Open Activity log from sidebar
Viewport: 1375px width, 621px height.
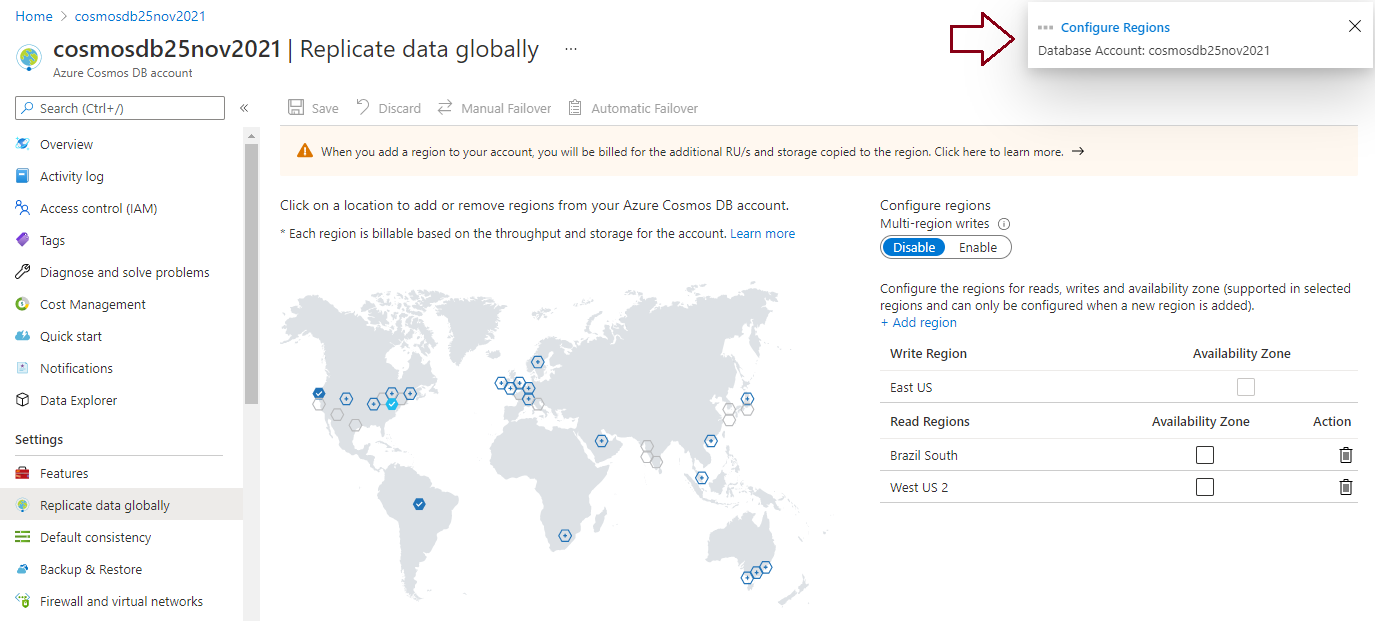71,176
